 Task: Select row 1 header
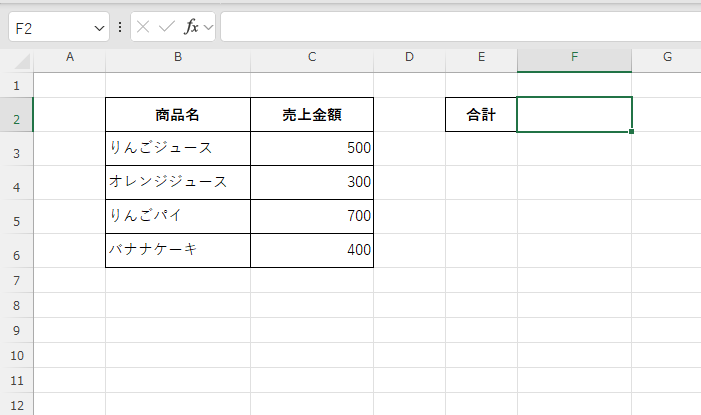17,85
